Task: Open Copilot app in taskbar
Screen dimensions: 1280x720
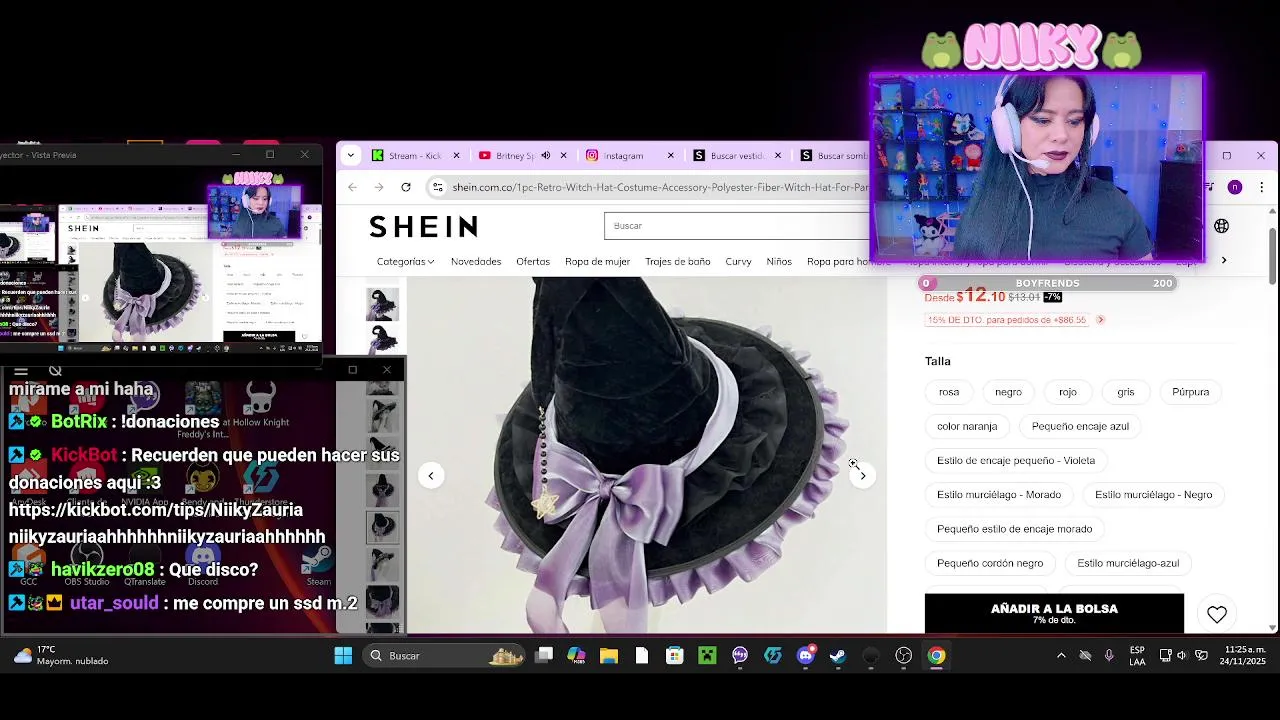Action: point(576,656)
